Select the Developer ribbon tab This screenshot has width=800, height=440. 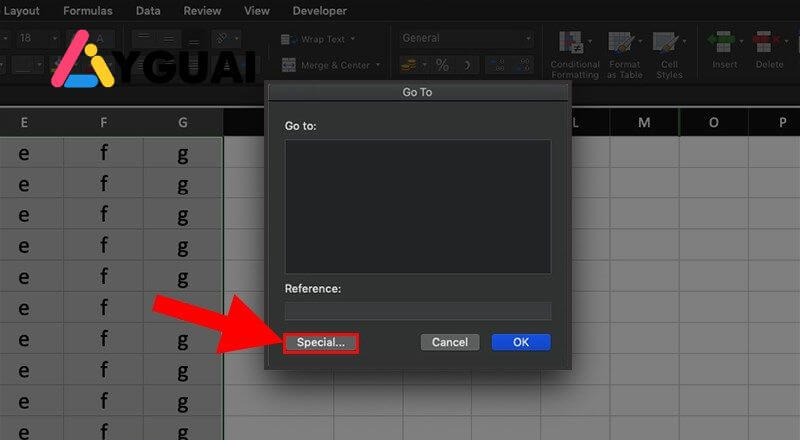click(319, 11)
